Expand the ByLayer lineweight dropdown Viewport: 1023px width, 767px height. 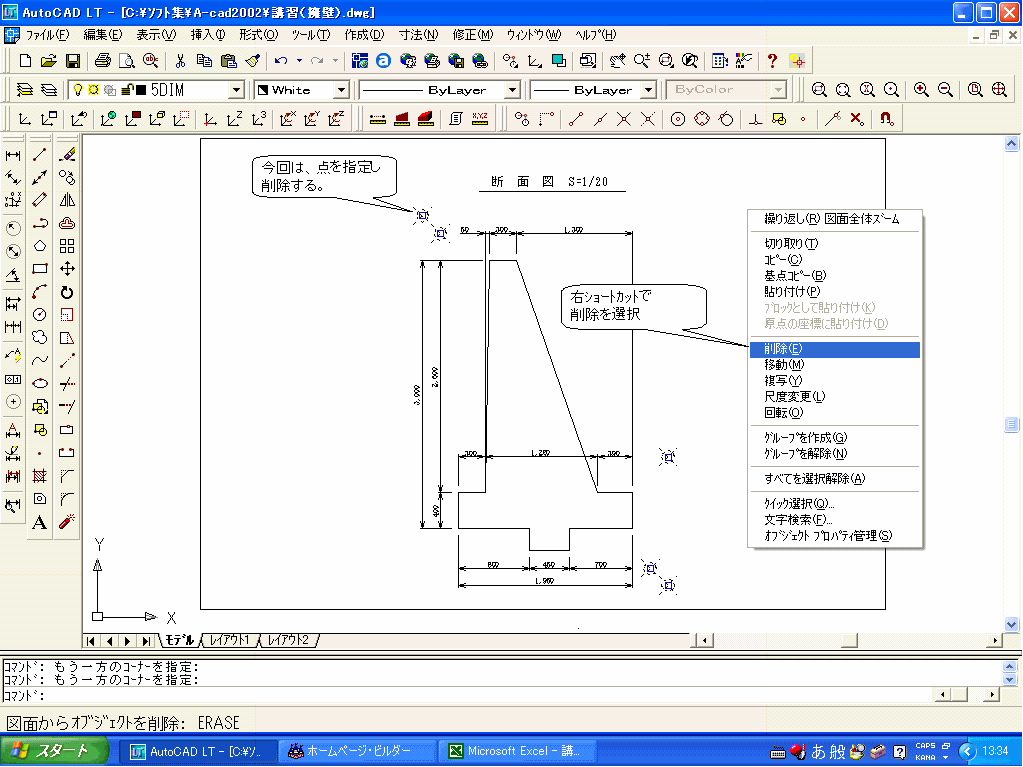[648, 90]
